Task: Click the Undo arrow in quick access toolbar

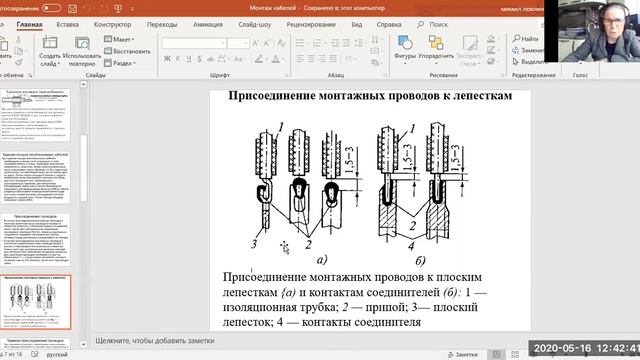Action: pos(87,8)
